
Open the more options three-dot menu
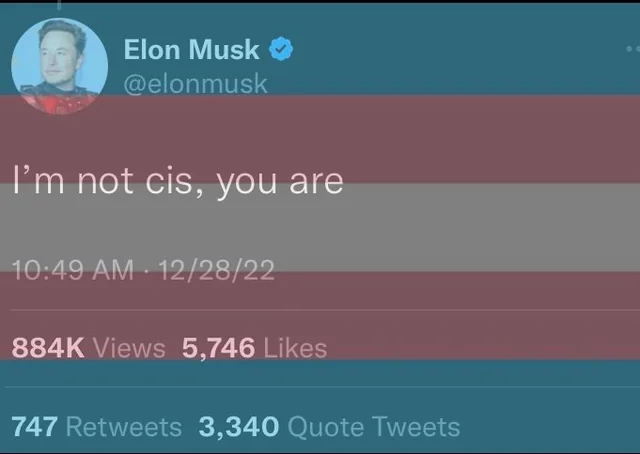pos(628,47)
